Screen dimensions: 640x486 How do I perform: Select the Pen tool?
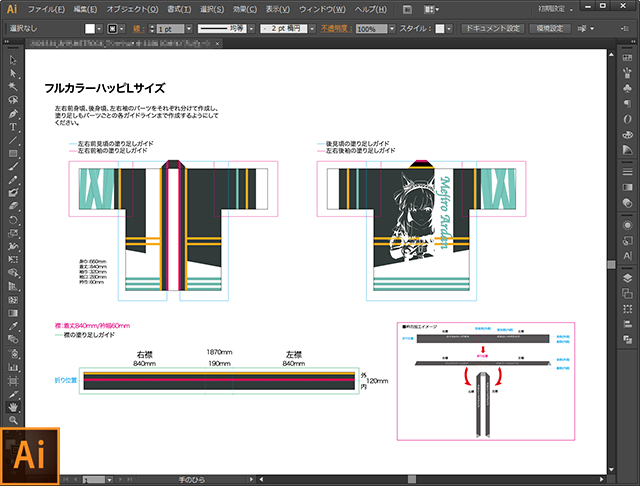coord(14,113)
